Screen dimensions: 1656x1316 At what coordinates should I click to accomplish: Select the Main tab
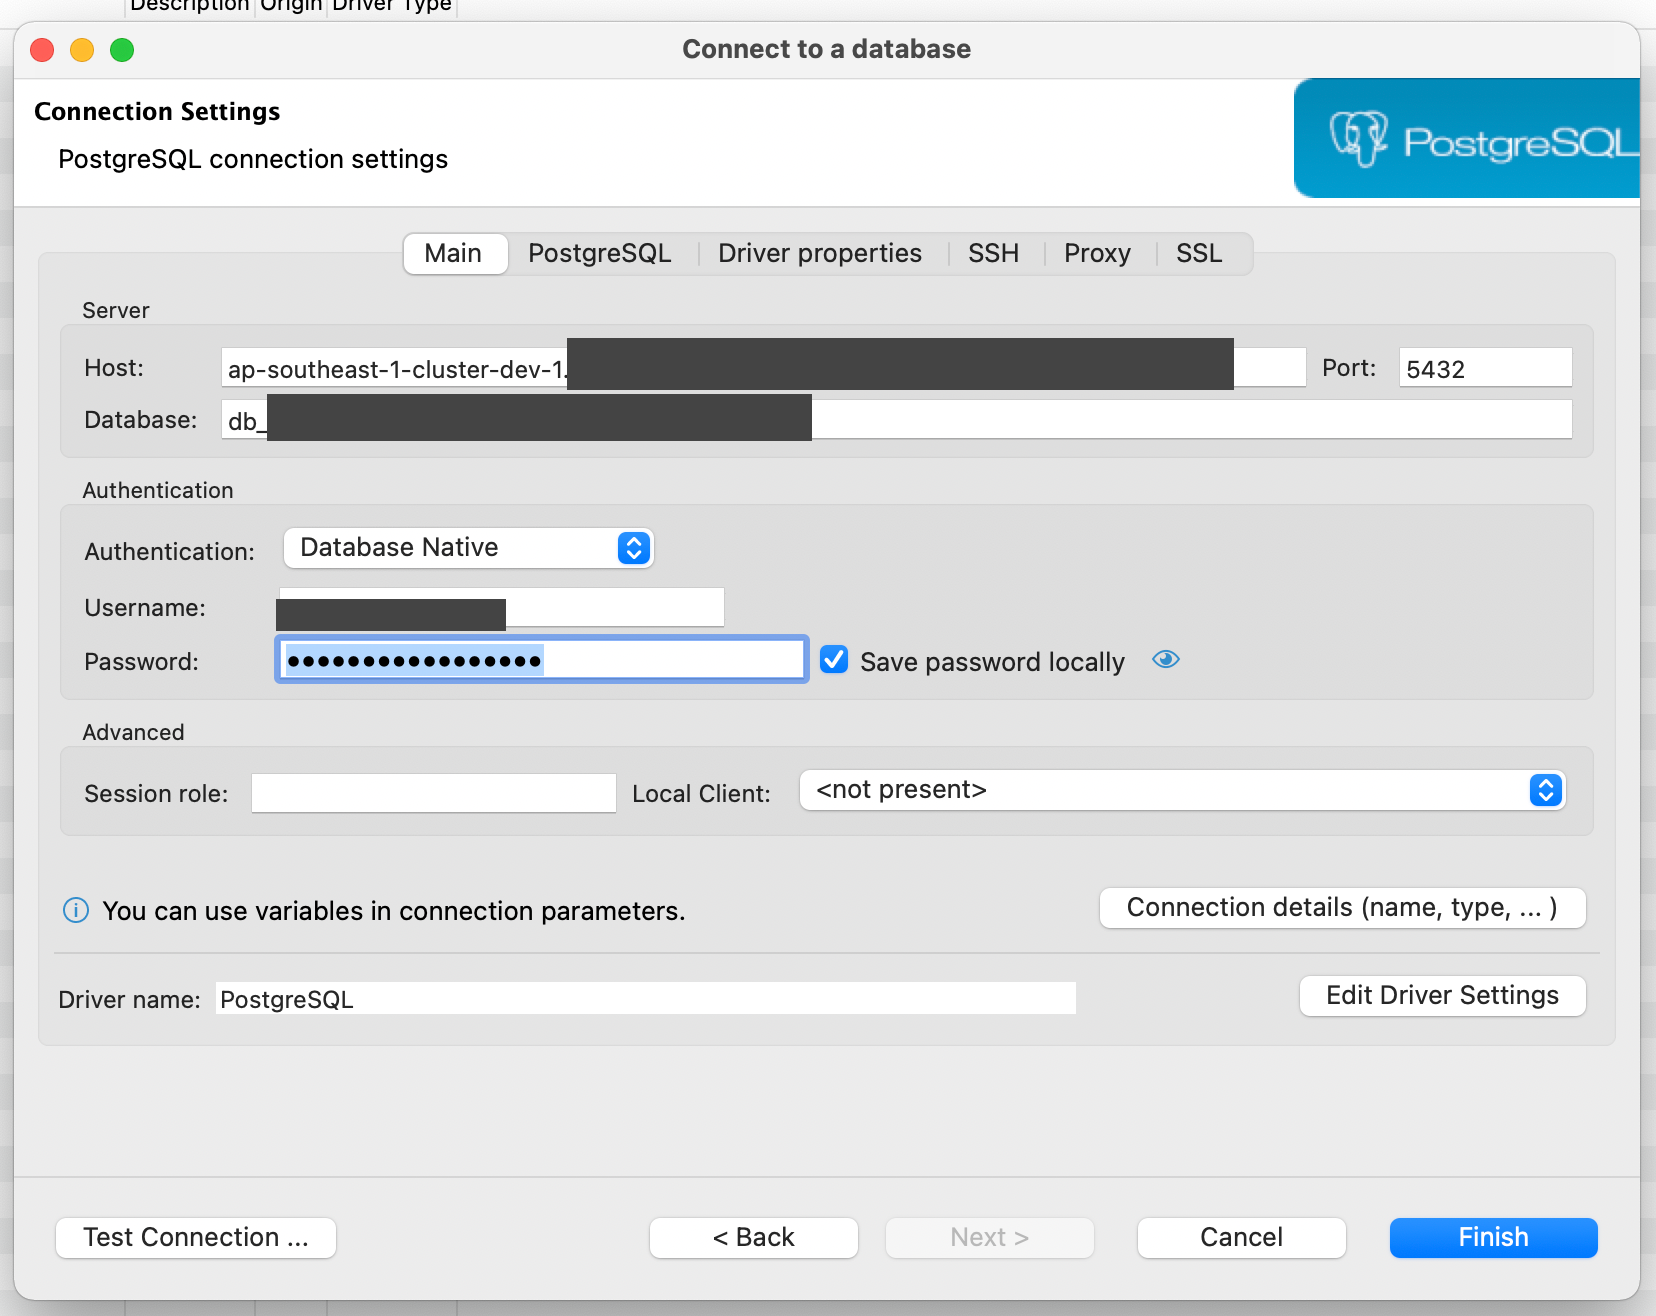[455, 253]
